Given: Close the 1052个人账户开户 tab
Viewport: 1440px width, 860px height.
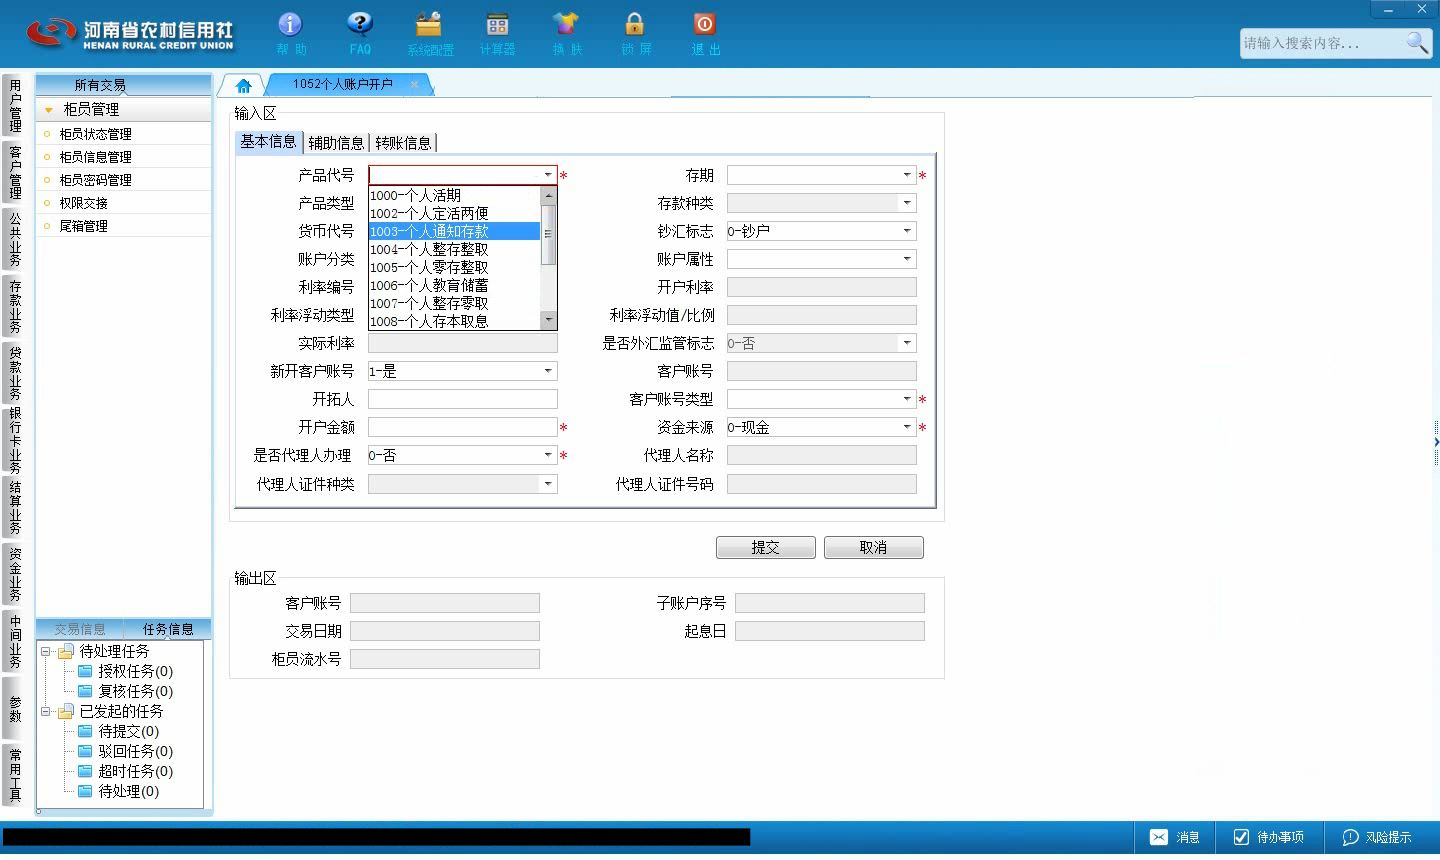Looking at the screenshot, I should pos(414,84).
